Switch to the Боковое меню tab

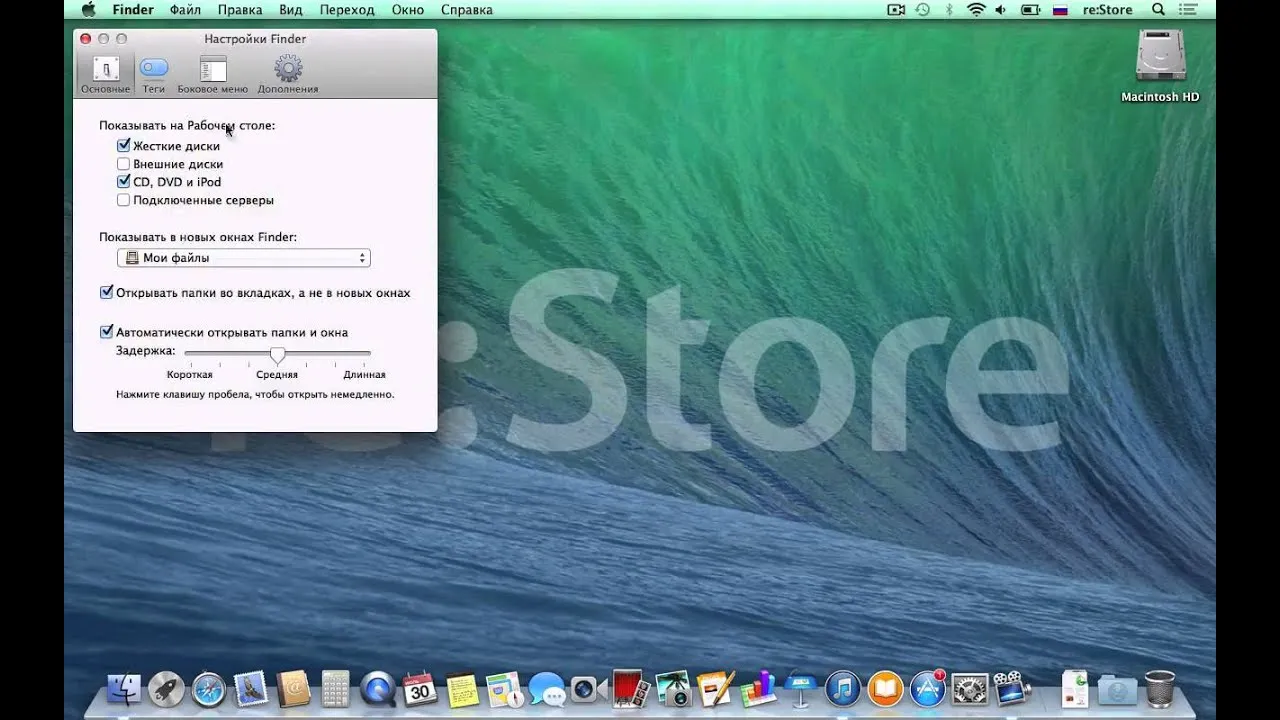click(x=213, y=75)
